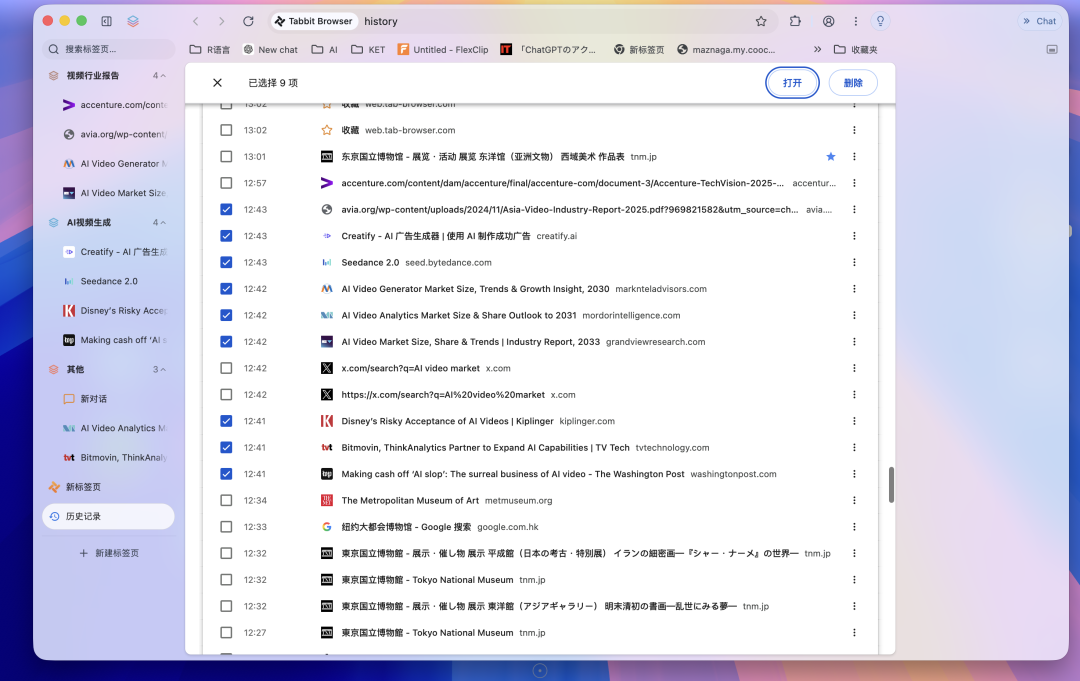Click the 搜索标签页 search field
Screen dimensions: 1080x681
[108, 49]
